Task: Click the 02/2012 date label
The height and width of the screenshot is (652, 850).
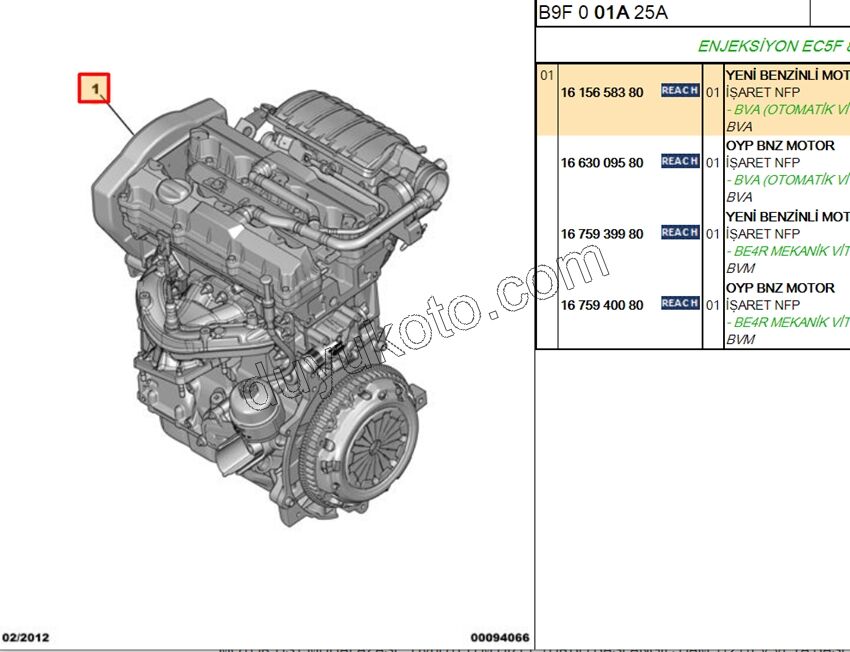Action: 22,634
